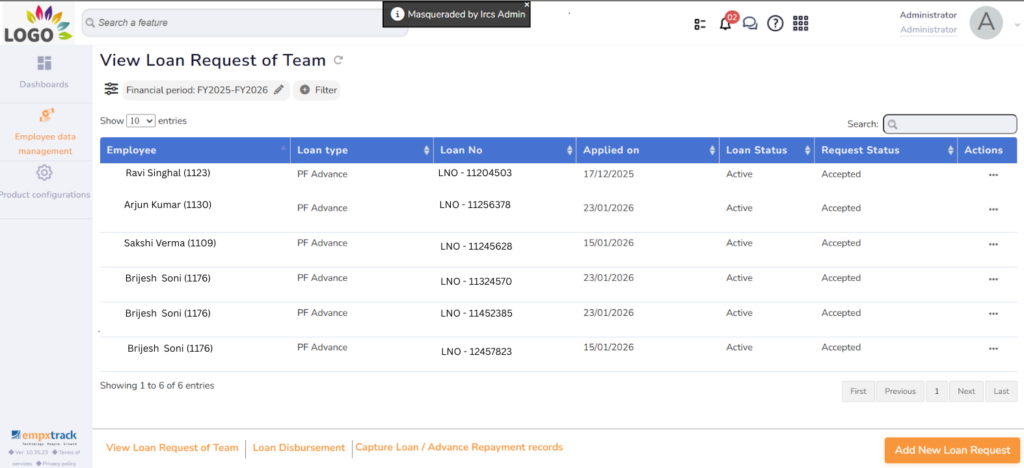1024x468 pixels.
Task: Go to the Next page of entries
Action: (x=965, y=391)
